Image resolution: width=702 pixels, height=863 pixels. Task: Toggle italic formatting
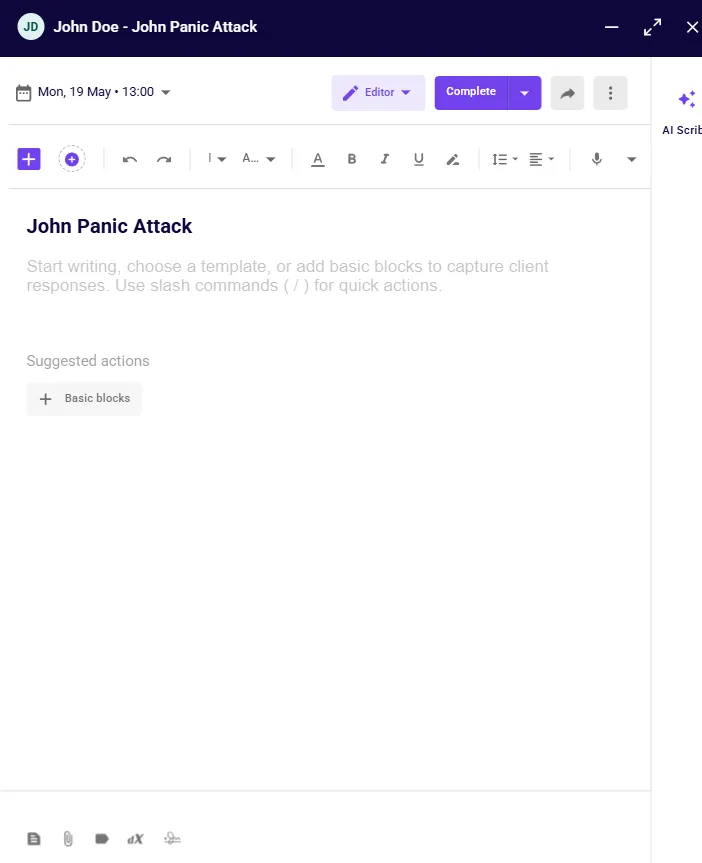click(384, 159)
